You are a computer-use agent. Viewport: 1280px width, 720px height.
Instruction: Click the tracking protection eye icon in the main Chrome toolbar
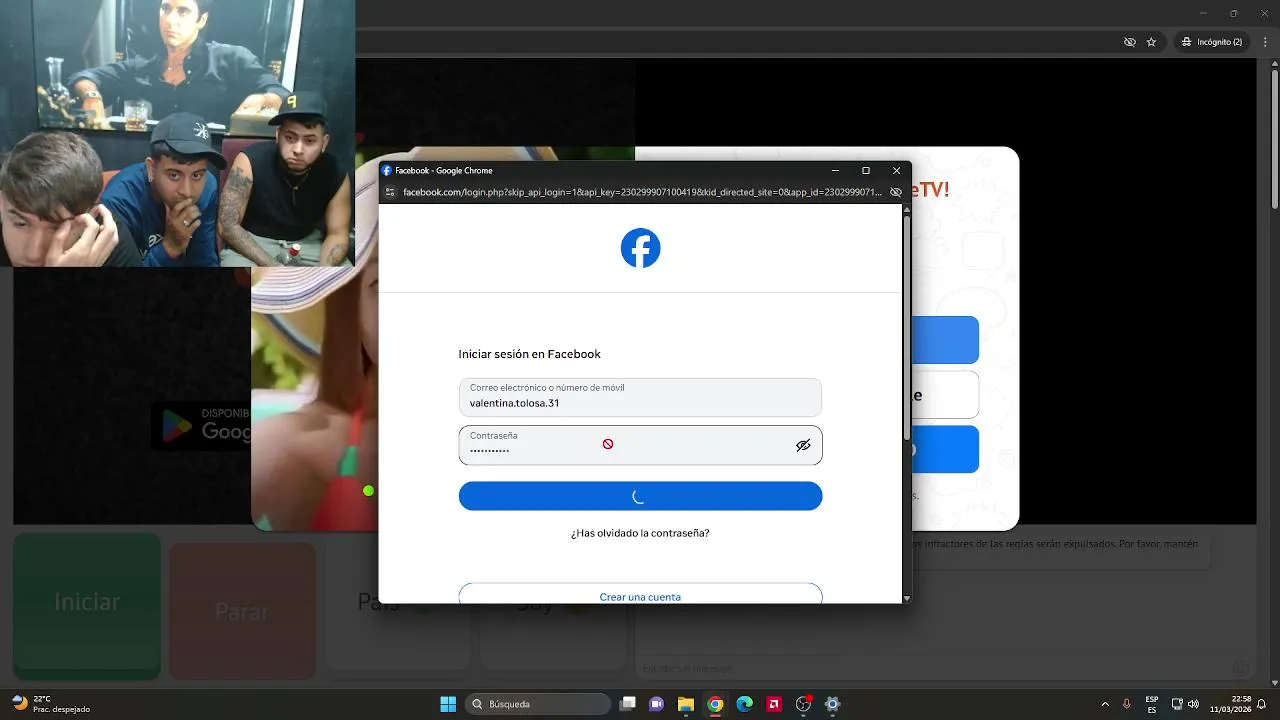tap(1130, 42)
